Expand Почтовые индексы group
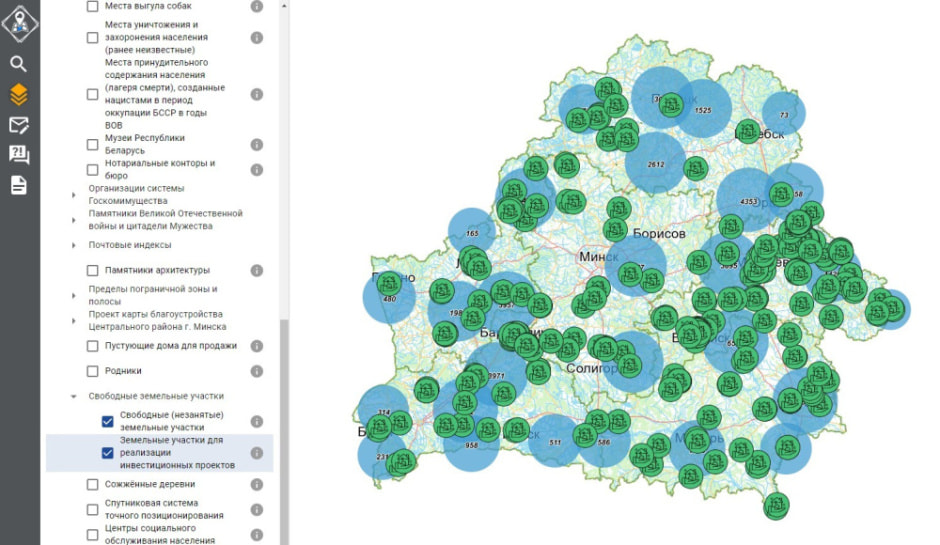Screen dimensions: 940x545 point(74,245)
